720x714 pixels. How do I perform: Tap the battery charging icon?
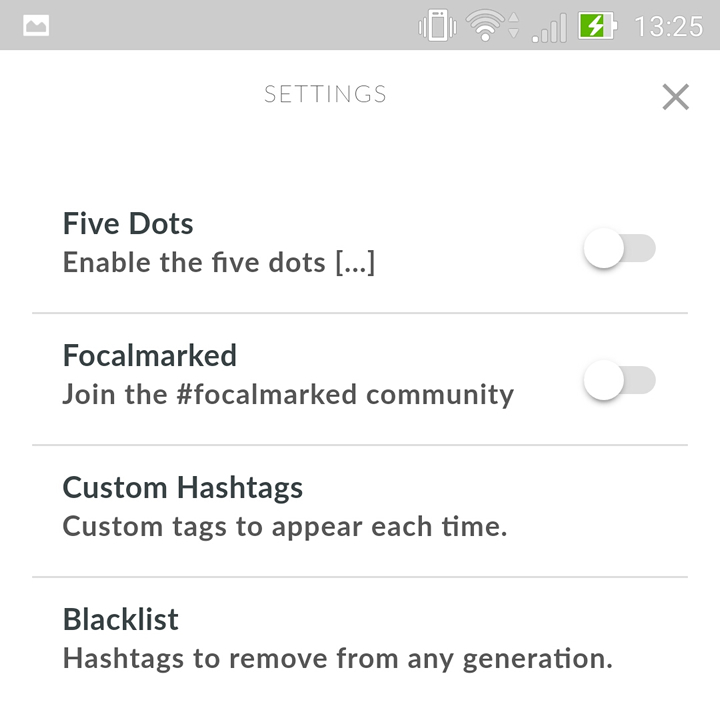coord(597,26)
